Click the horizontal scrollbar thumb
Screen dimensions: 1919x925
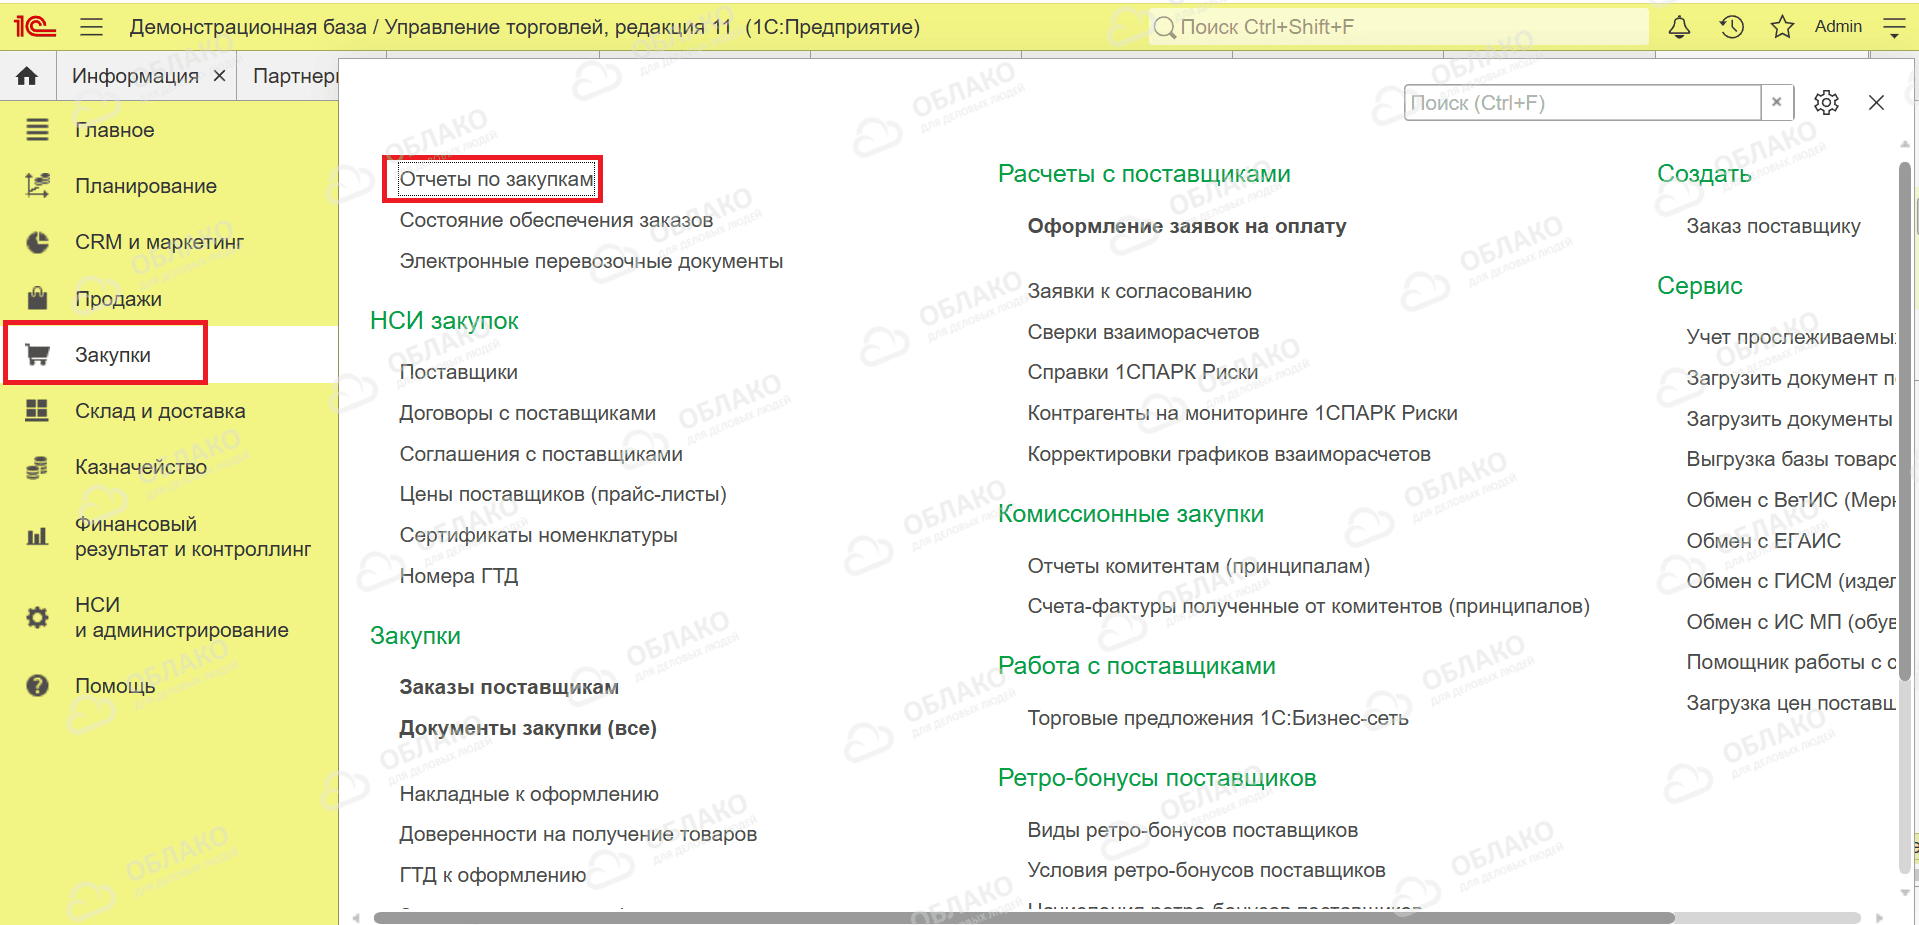click(x=1023, y=917)
